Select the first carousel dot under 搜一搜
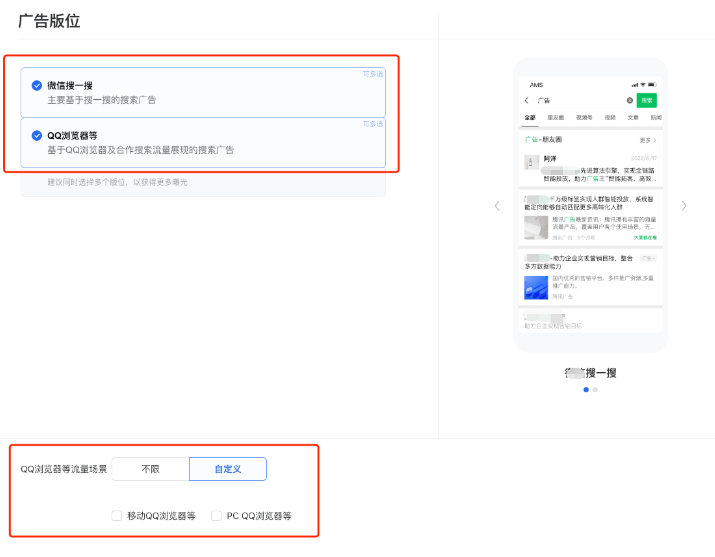This screenshot has height=557, width=715. (586, 389)
